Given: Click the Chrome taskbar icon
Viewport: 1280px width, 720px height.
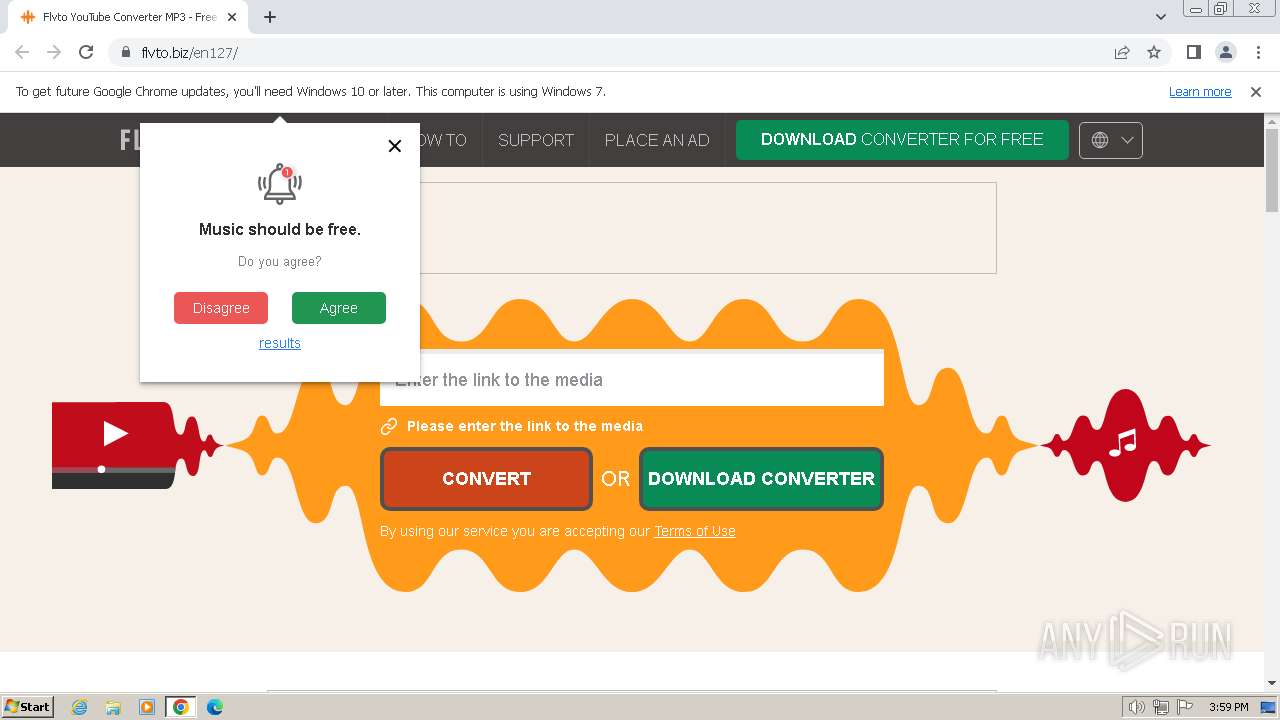Looking at the screenshot, I should [180, 707].
